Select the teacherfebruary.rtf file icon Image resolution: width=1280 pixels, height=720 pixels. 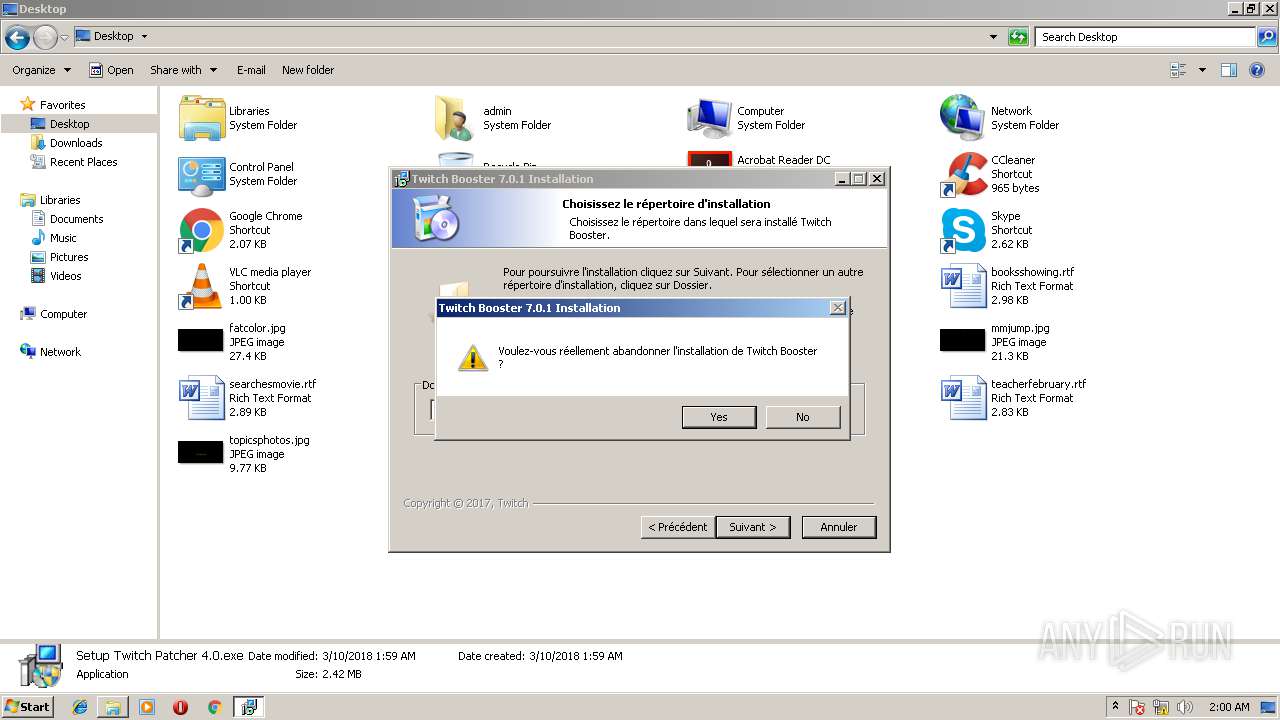963,398
